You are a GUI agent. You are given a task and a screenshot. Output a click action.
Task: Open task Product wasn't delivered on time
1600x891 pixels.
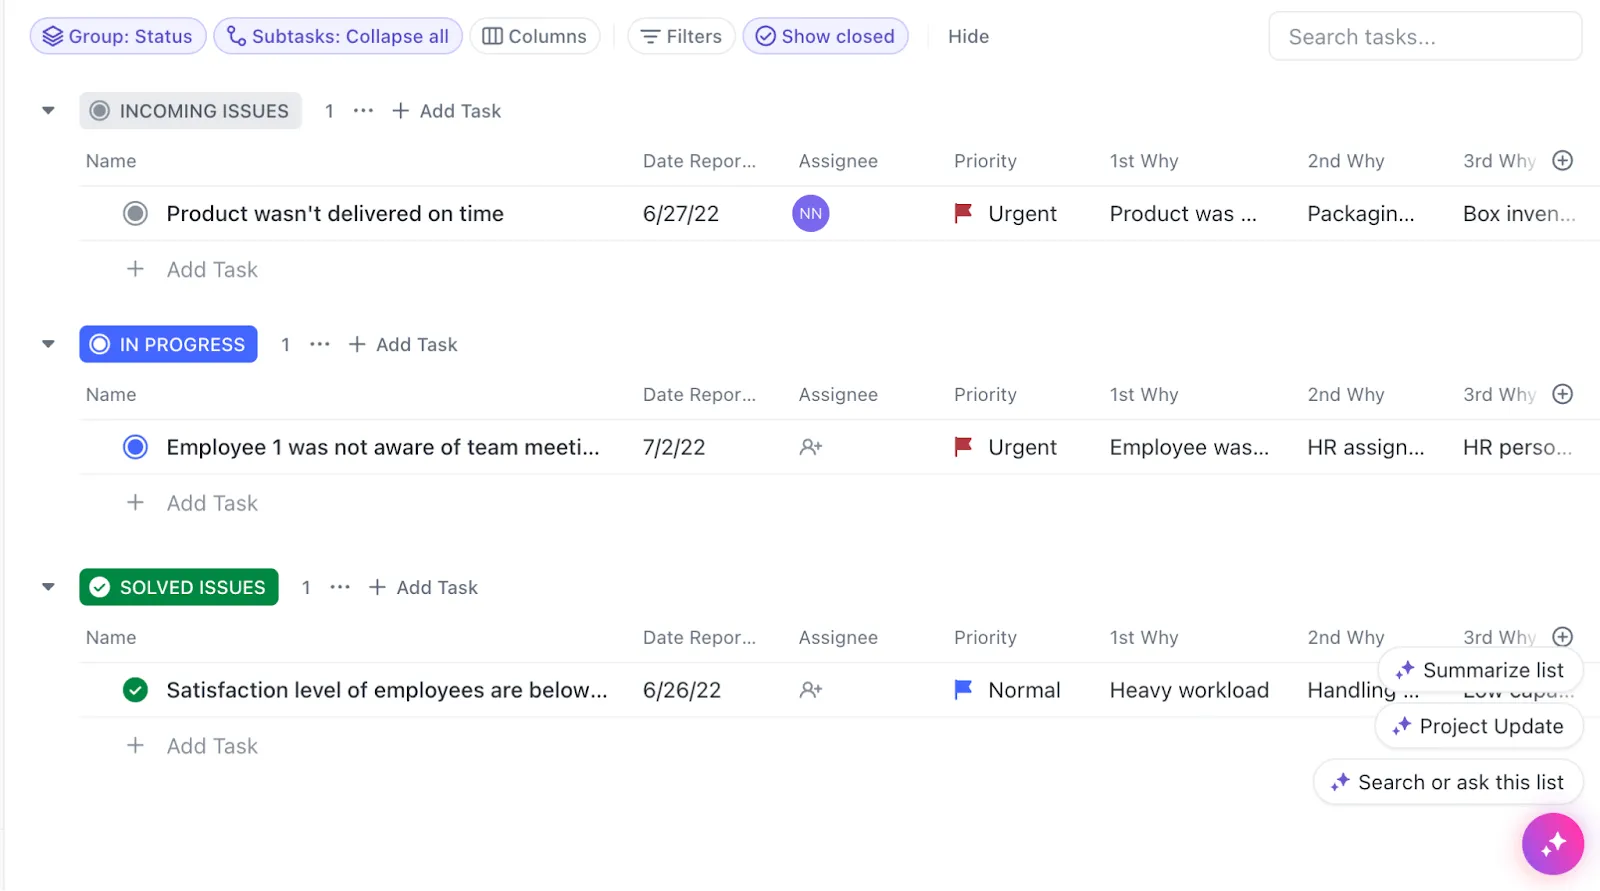335,213
